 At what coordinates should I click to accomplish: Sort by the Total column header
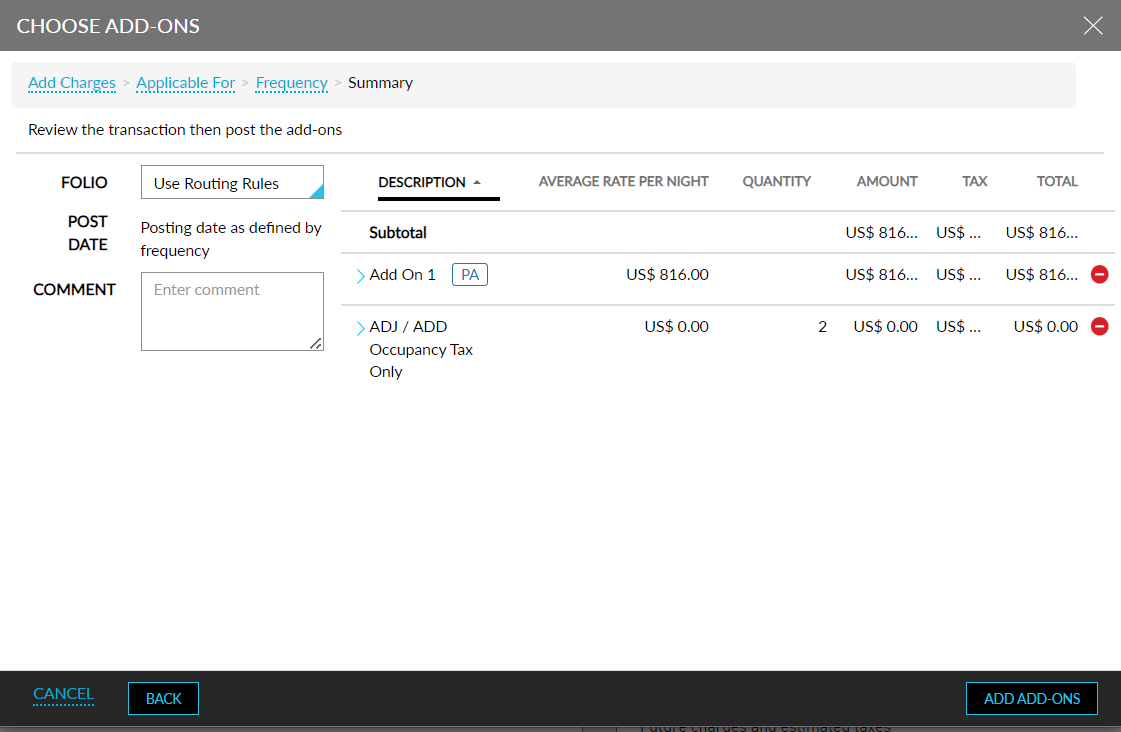1057,182
